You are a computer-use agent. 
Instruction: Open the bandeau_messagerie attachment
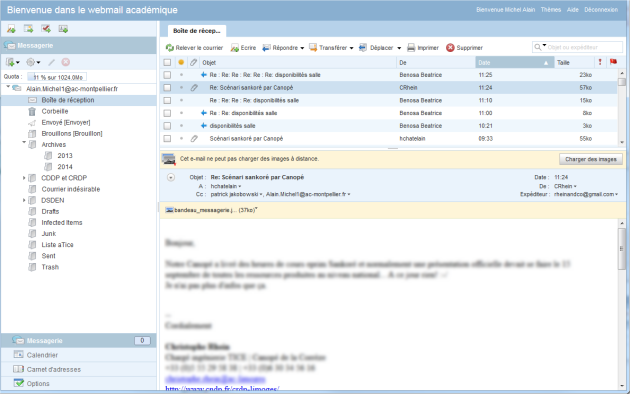point(211,210)
